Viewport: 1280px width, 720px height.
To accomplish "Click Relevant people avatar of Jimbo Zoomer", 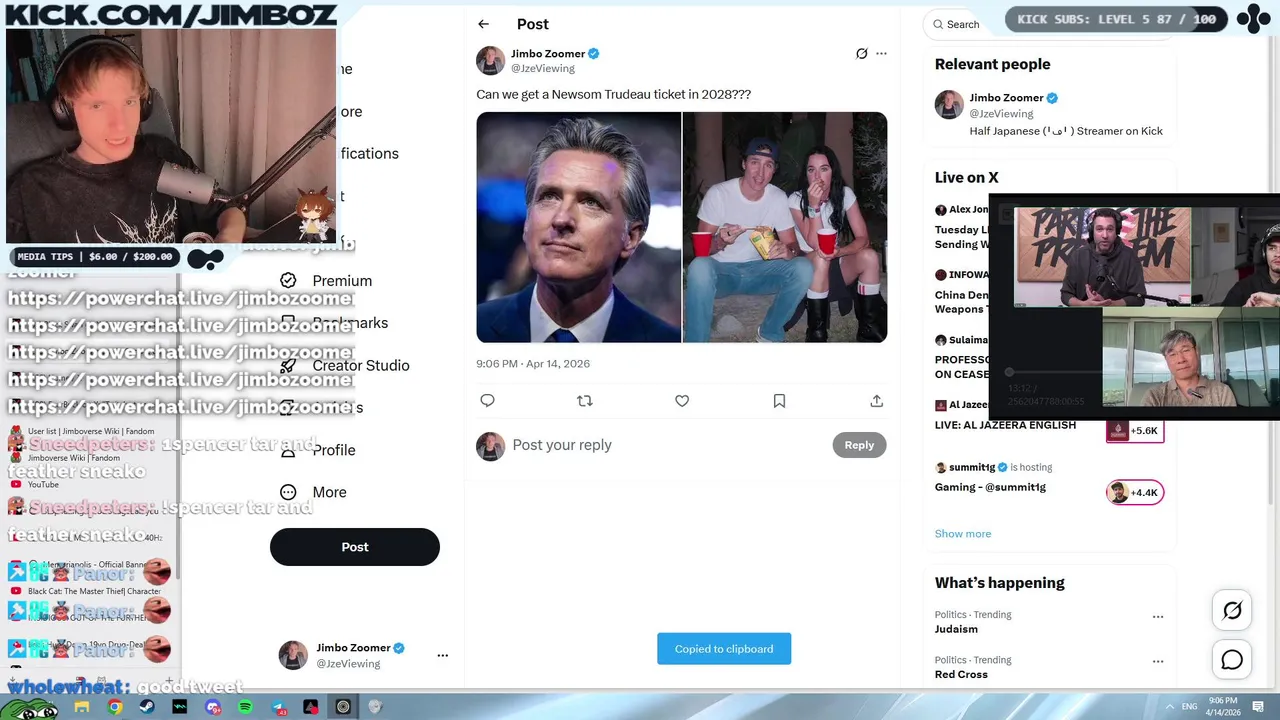I will tap(949, 105).
